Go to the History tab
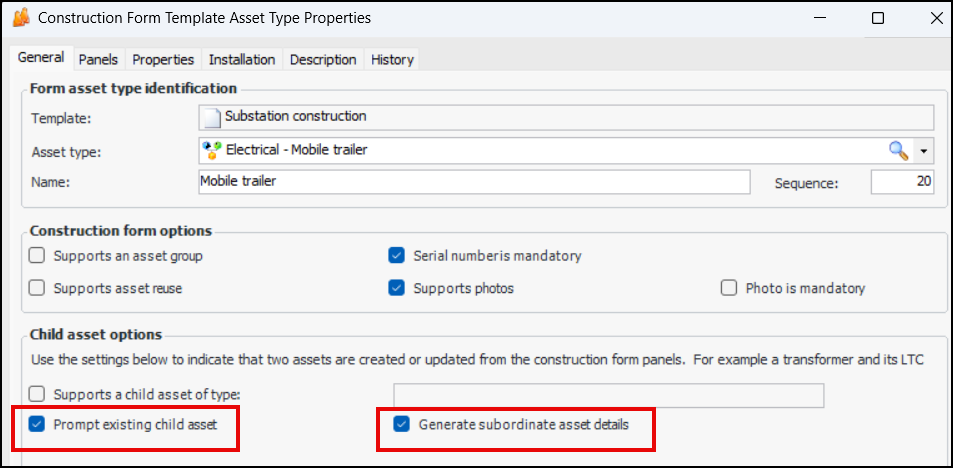This screenshot has width=953, height=468. coord(392,60)
